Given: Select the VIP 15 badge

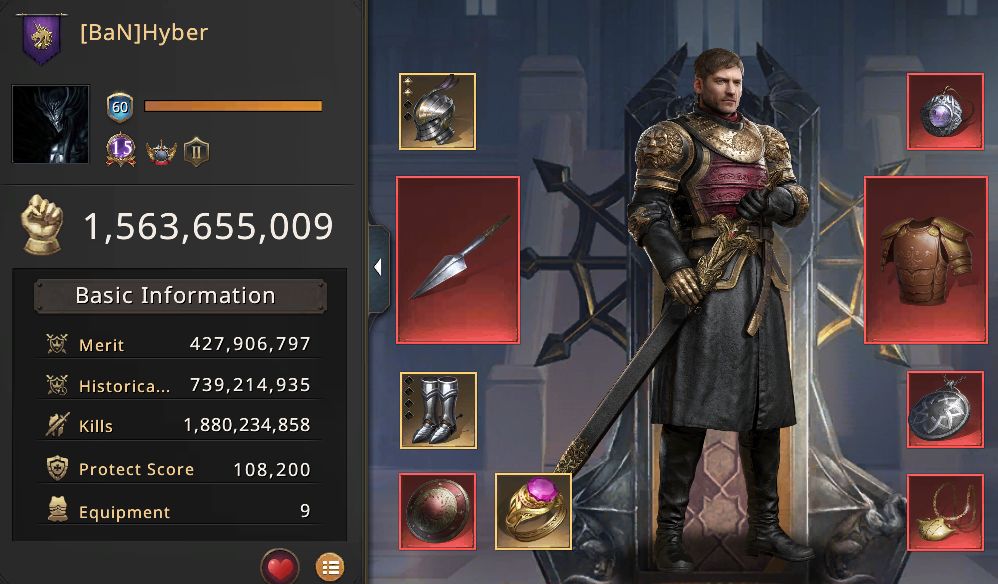Looking at the screenshot, I should [x=121, y=150].
